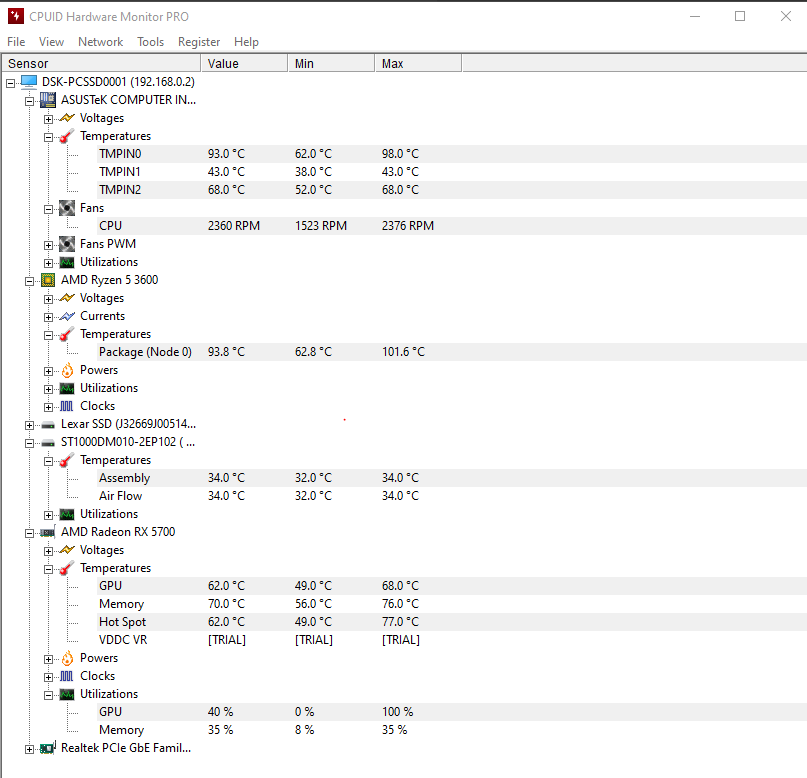Expand the Lexar SSD node
This screenshot has width=807, height=778.
(x=29, y=425)
